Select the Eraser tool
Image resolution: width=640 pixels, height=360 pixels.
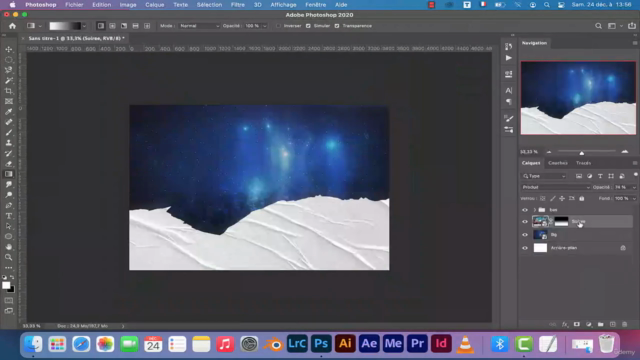[x=9, y=164]
